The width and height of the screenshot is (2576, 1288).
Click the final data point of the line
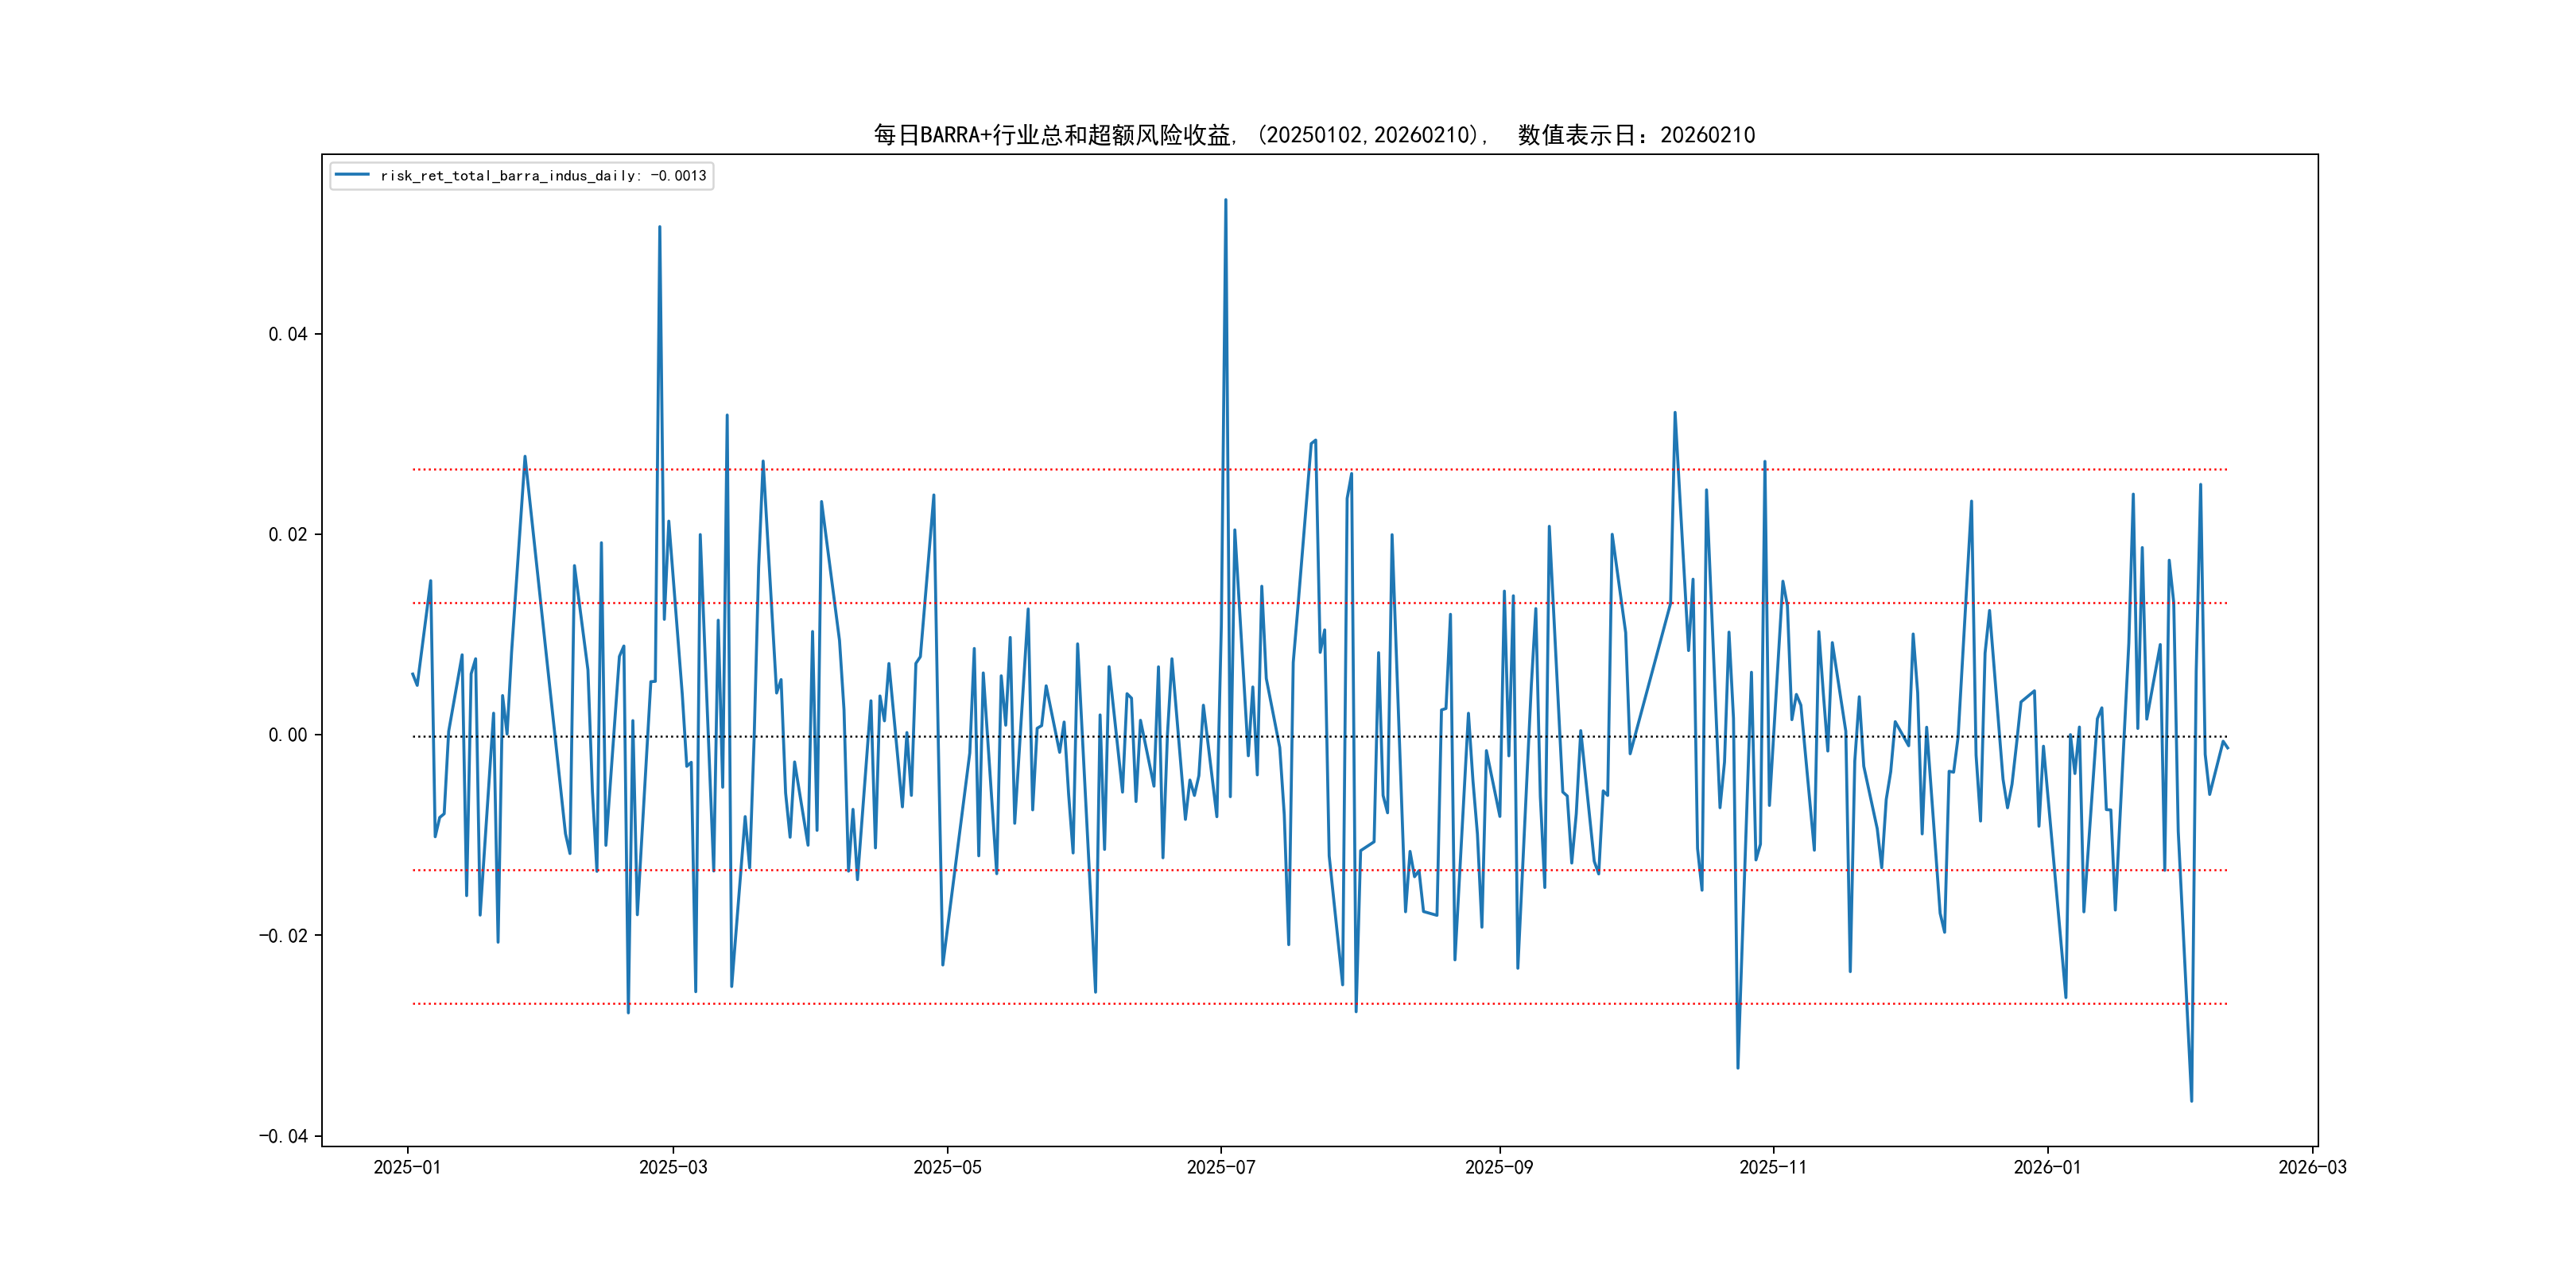[x=2227, y=748]
